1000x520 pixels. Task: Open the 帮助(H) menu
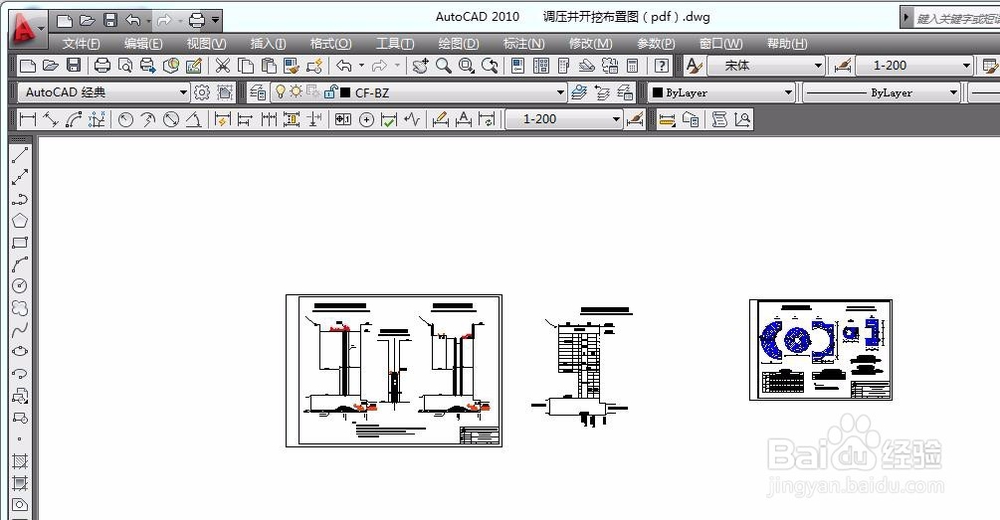(x=787, y=43)
